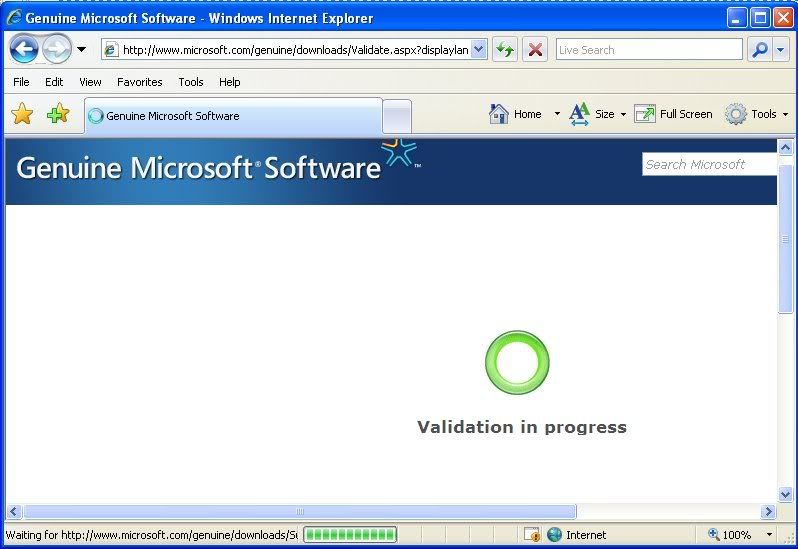Open search provider options dropdown

[x=781, y=50]
